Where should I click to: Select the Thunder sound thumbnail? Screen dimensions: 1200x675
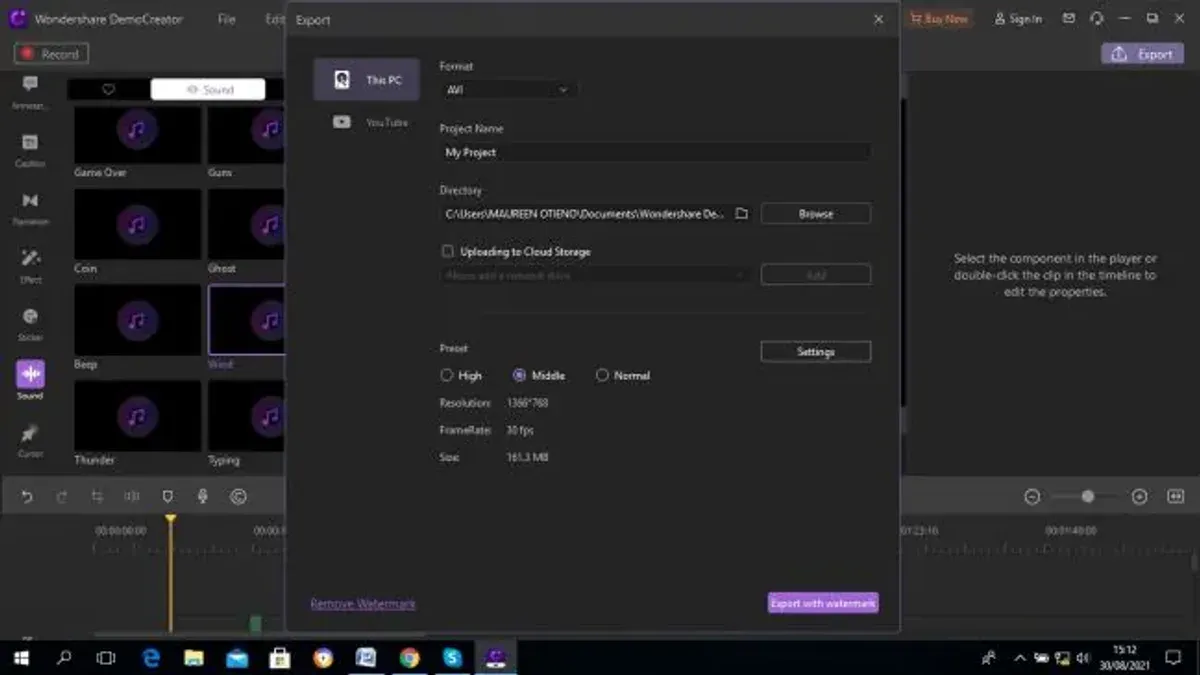[137, 415]
